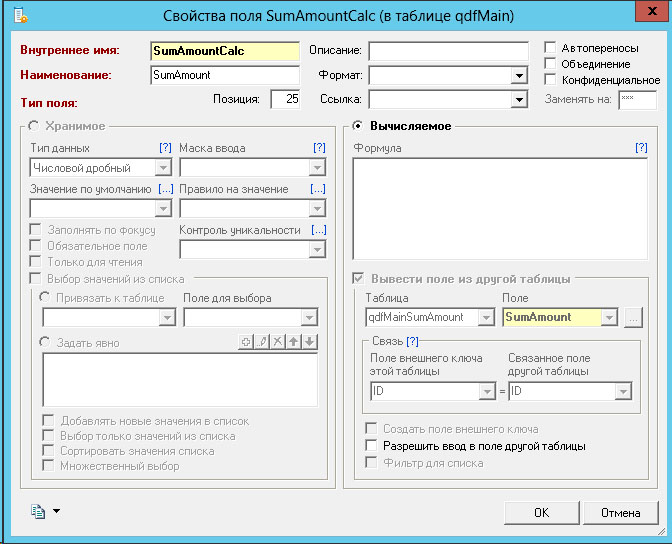This screenshot has height=544, width=672.
Task: Open help link next to Формула
Action: click(641, 148)
